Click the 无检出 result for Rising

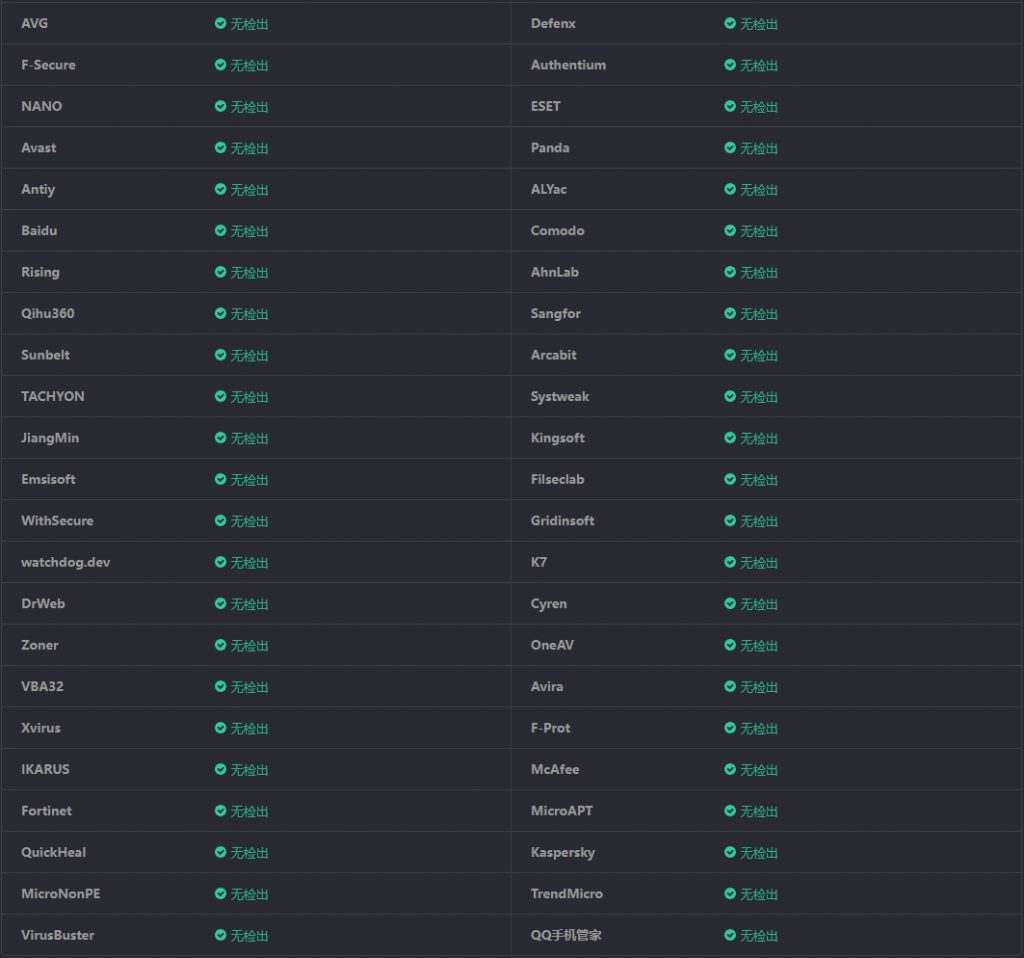click(249, 272)
